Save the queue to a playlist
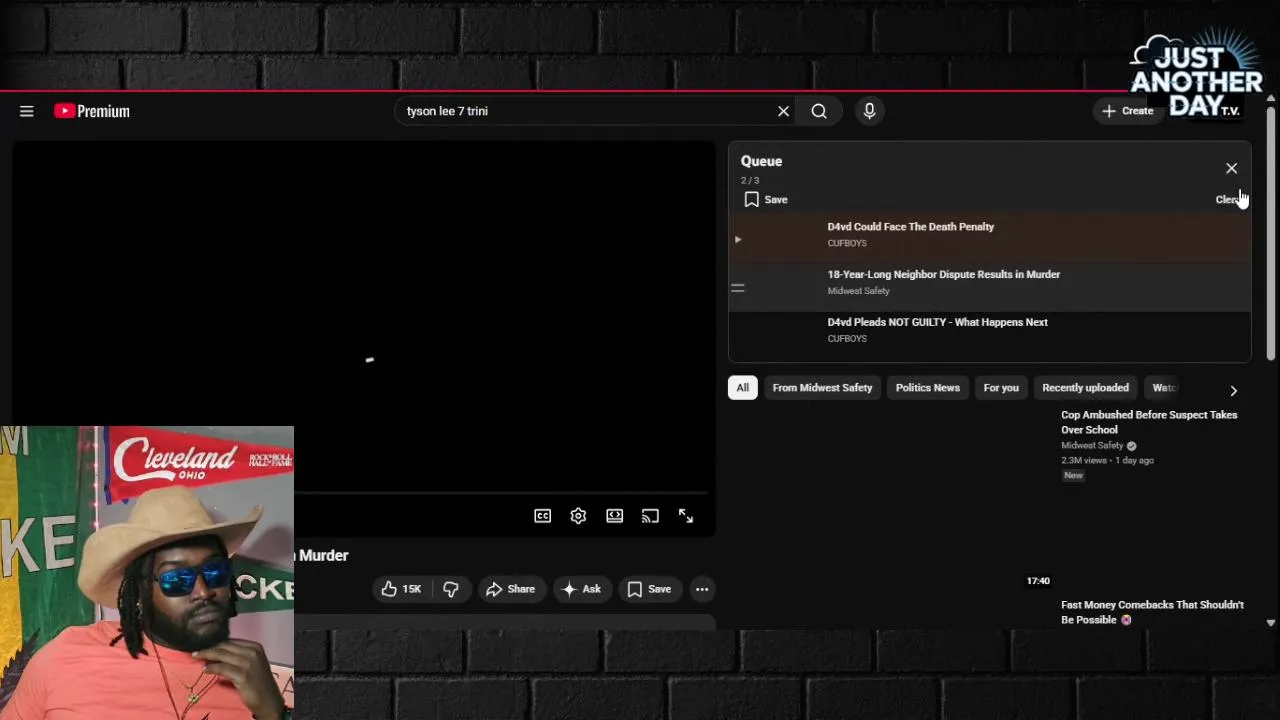Viewport: 1280px width, 720px height. (x=766, y=200)
